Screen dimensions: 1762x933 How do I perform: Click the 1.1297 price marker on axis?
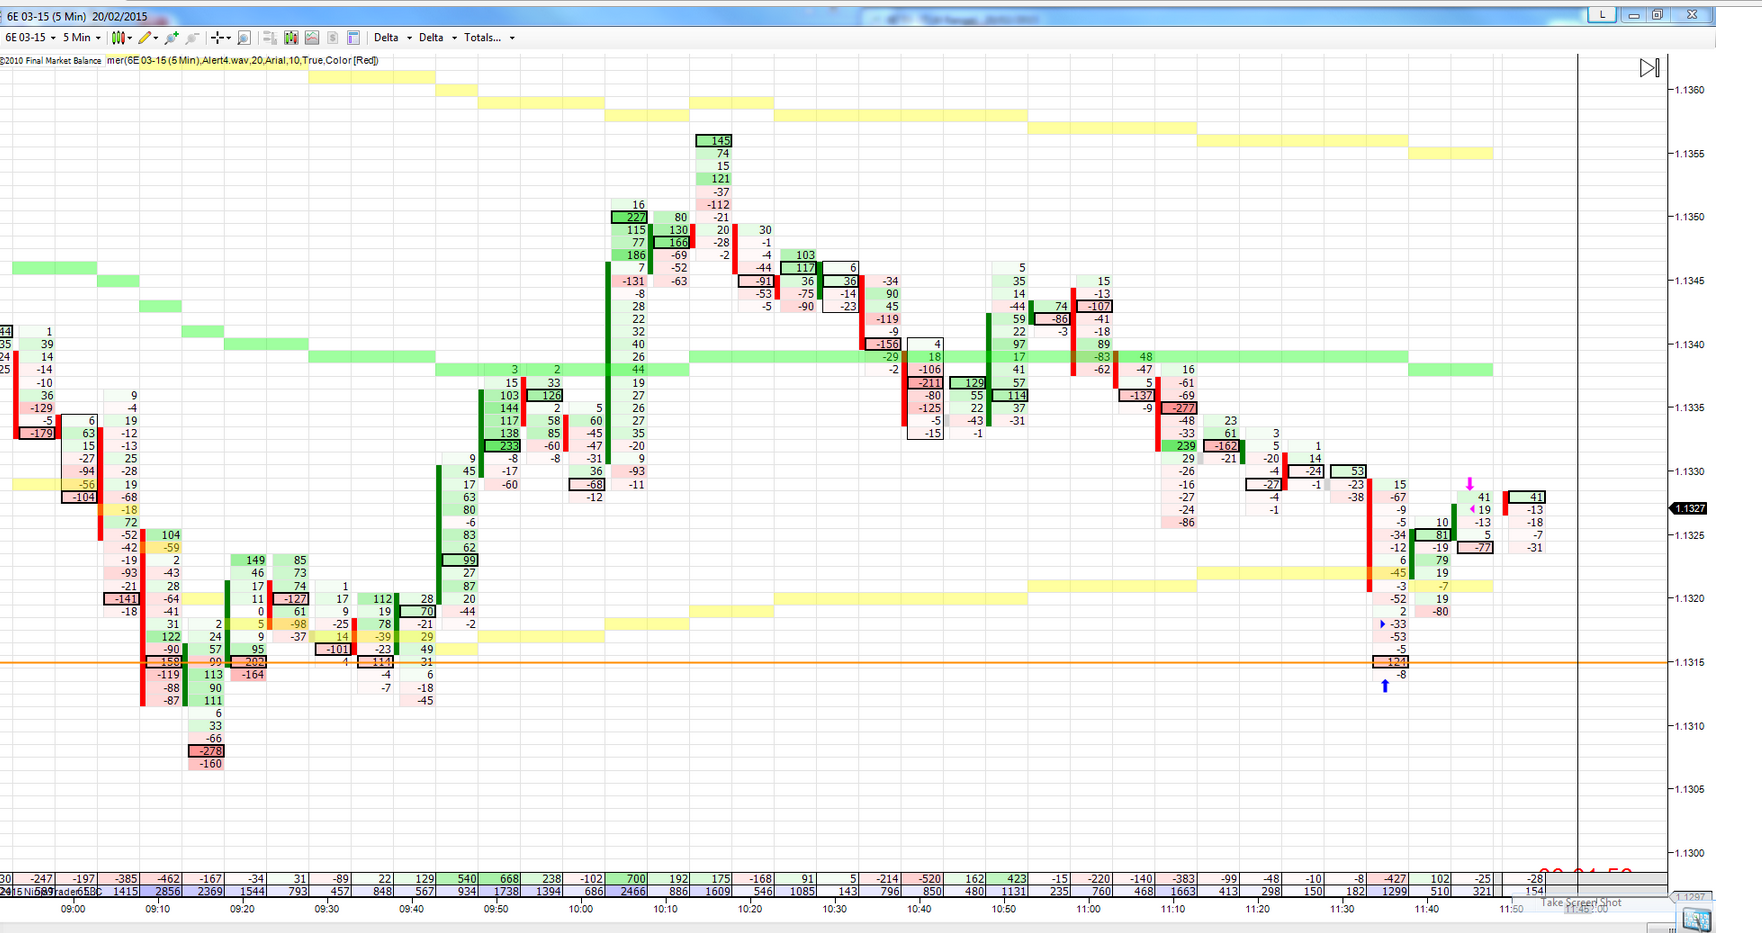coord(1690,897)
